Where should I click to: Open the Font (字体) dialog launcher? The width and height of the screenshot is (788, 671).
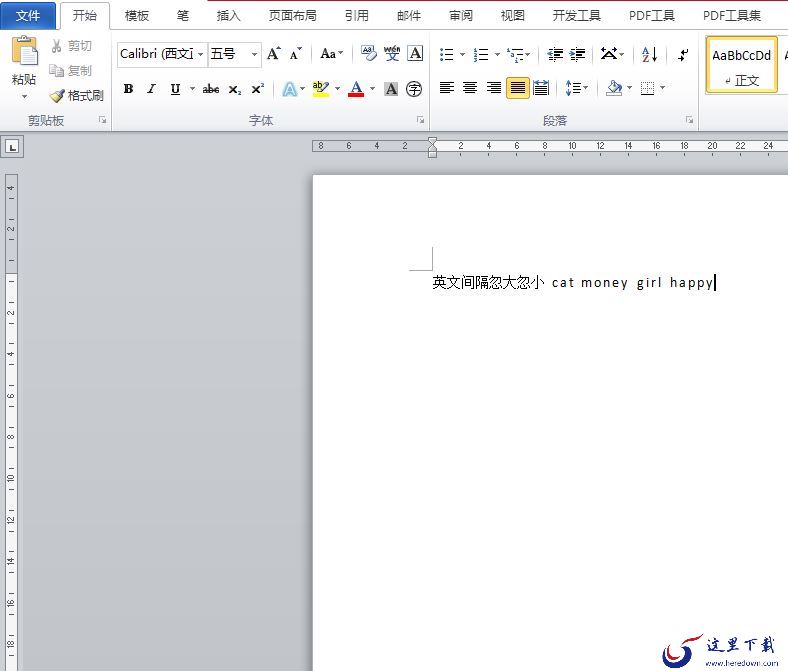(420, 120)
